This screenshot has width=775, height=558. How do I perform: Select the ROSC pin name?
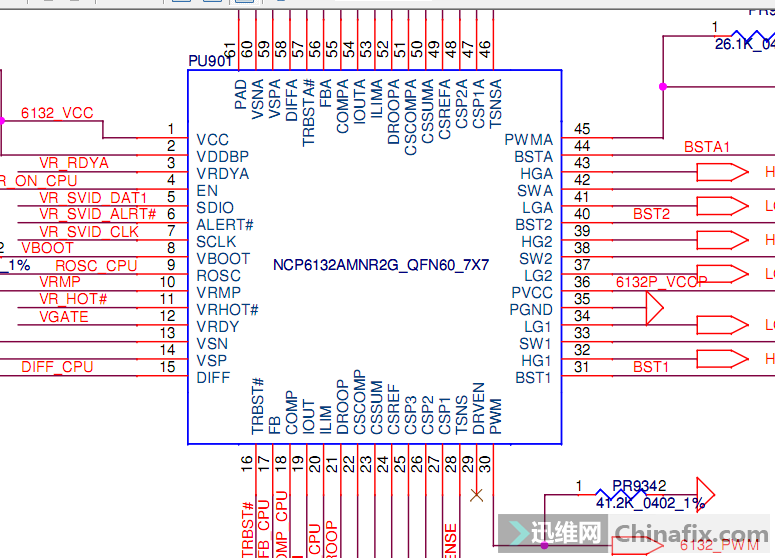pyautogui.click(x=218, y=276)
